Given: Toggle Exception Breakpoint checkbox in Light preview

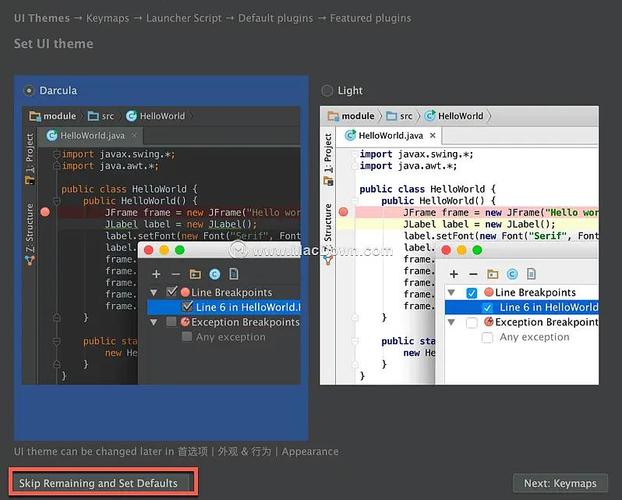Looking at the screenshot, I should point(472,323).
